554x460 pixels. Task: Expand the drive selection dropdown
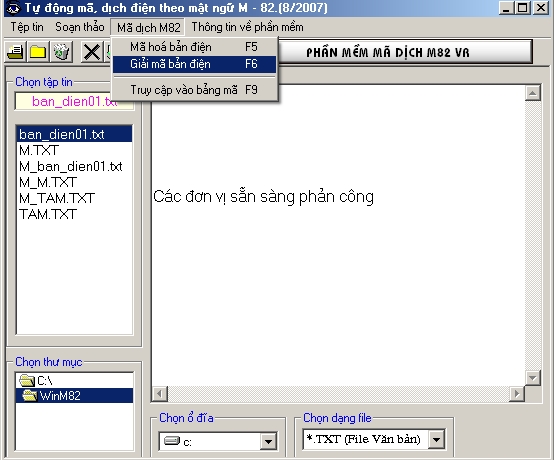268,441
